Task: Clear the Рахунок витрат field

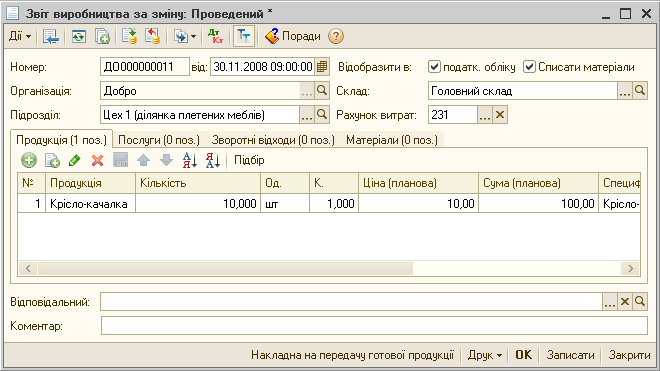Action: point(500,115)
